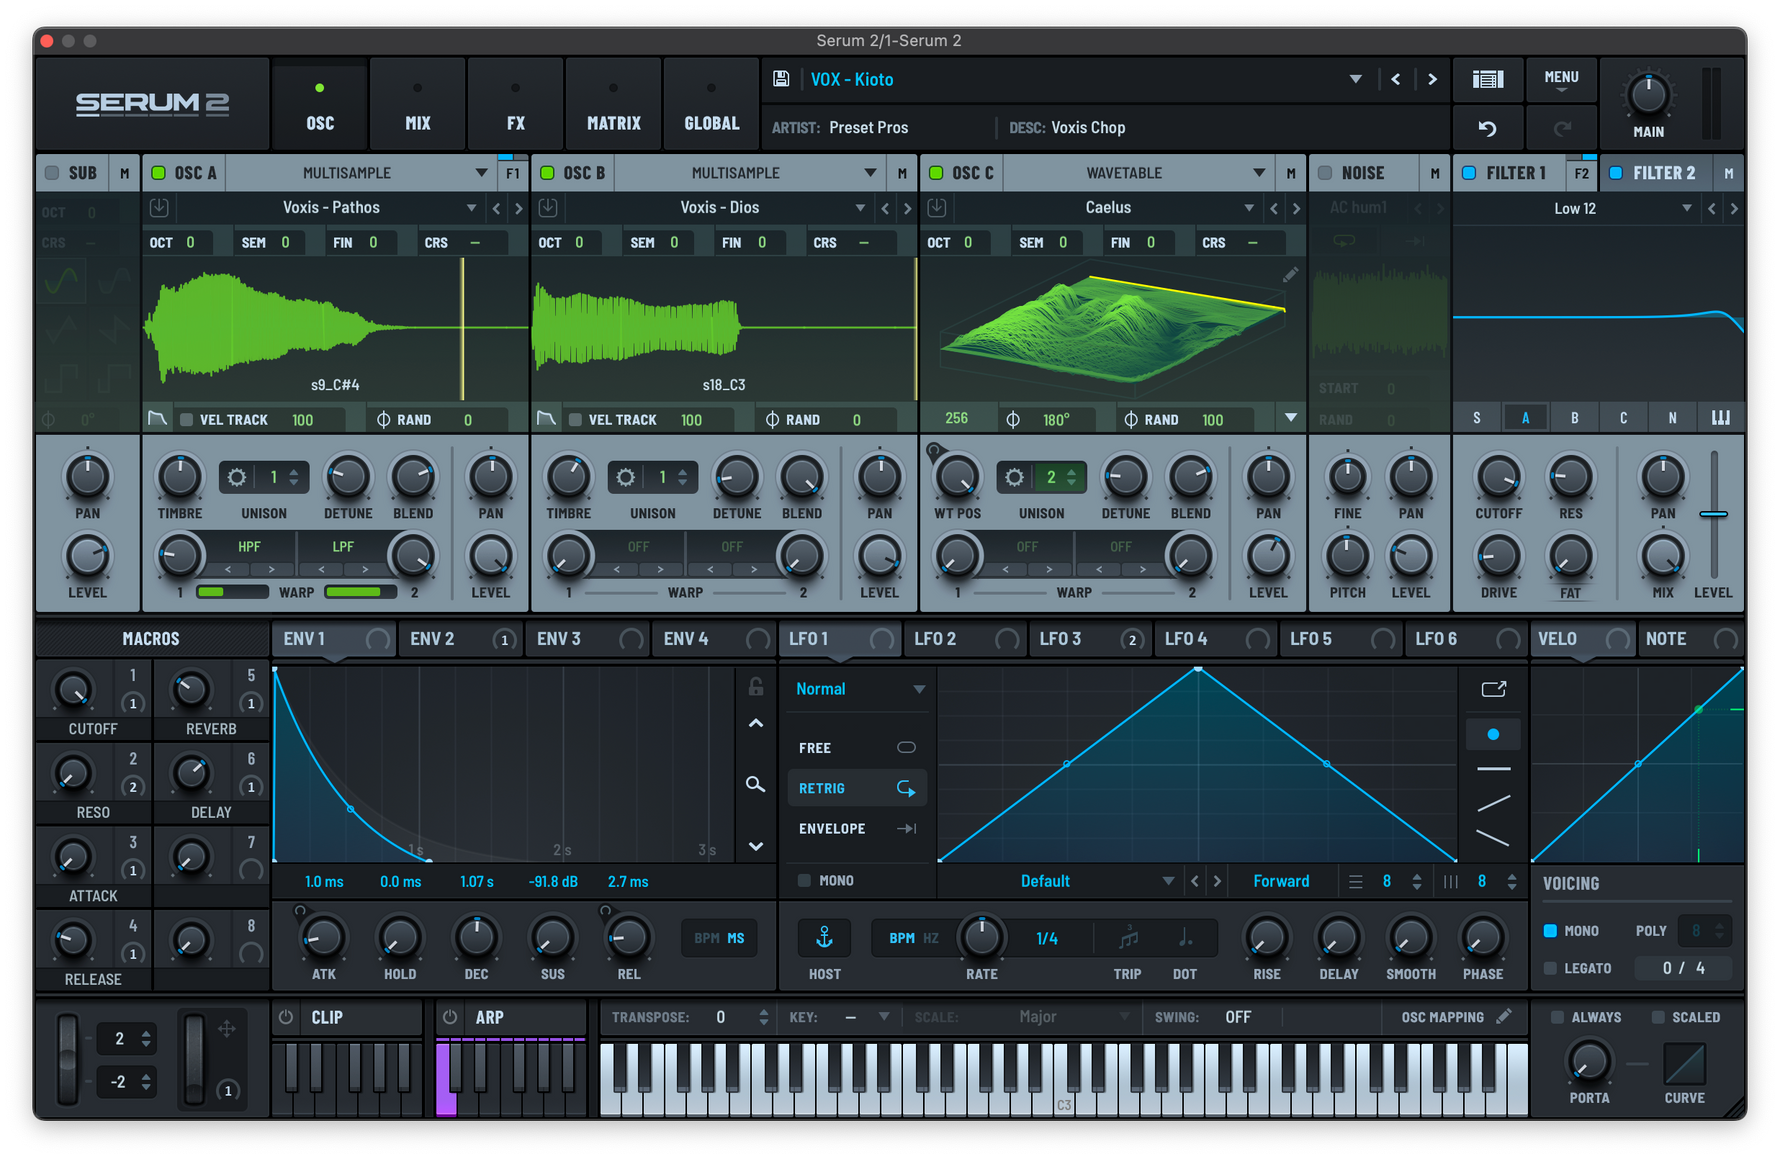Viewport: 1780px width, 1159px height.
Task: Select the LFO ramp up line tool
Action: [x=1493, y=803]
